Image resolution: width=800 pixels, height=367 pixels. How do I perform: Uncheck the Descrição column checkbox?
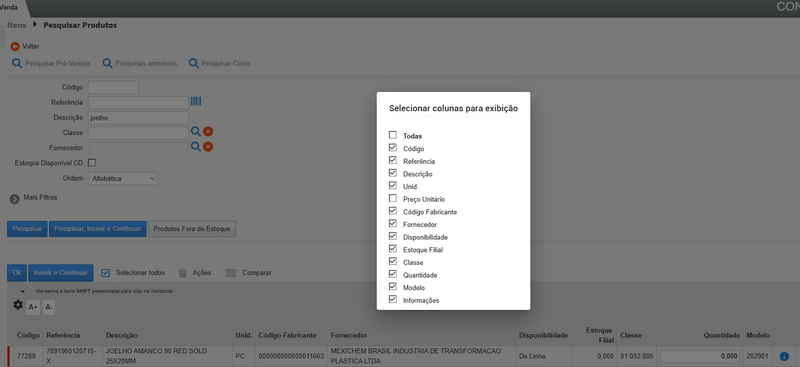[392, 173]
